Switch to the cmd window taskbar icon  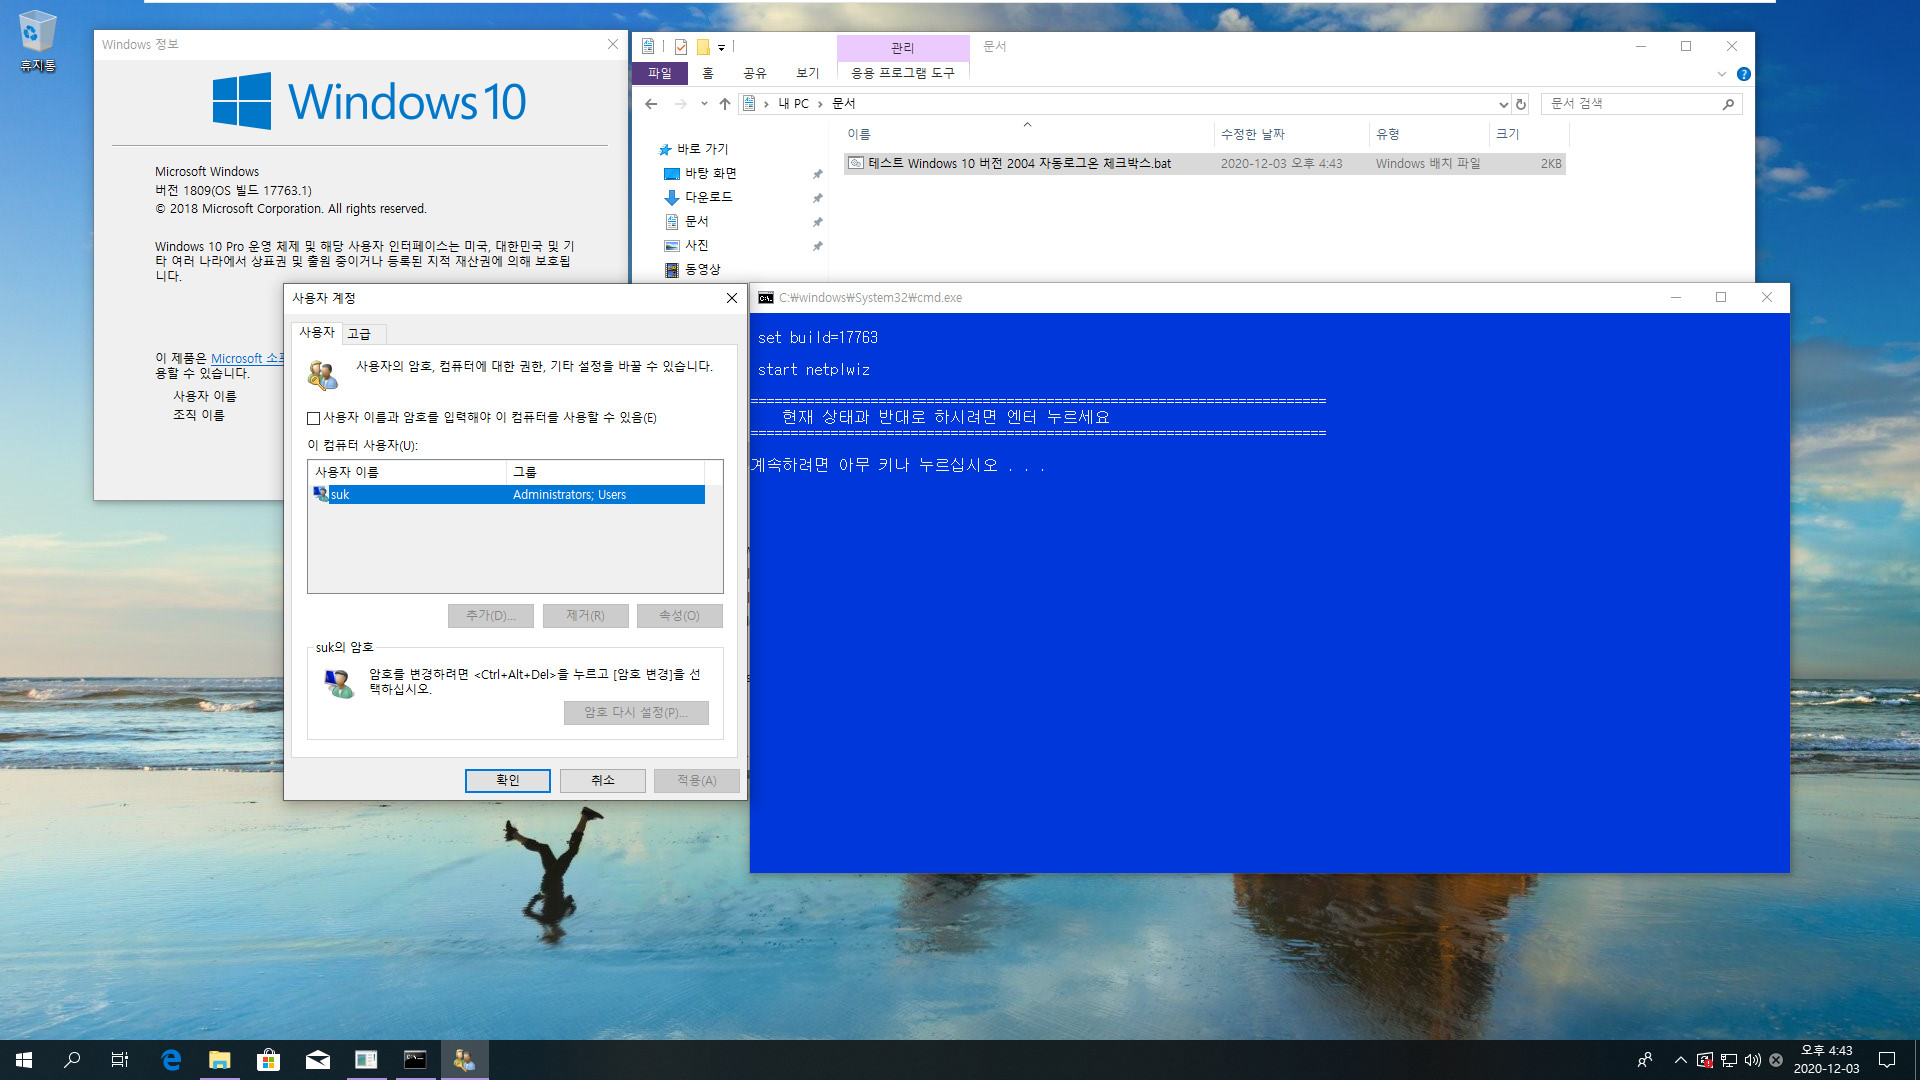pyautogui.click(x=415, y=1060)
